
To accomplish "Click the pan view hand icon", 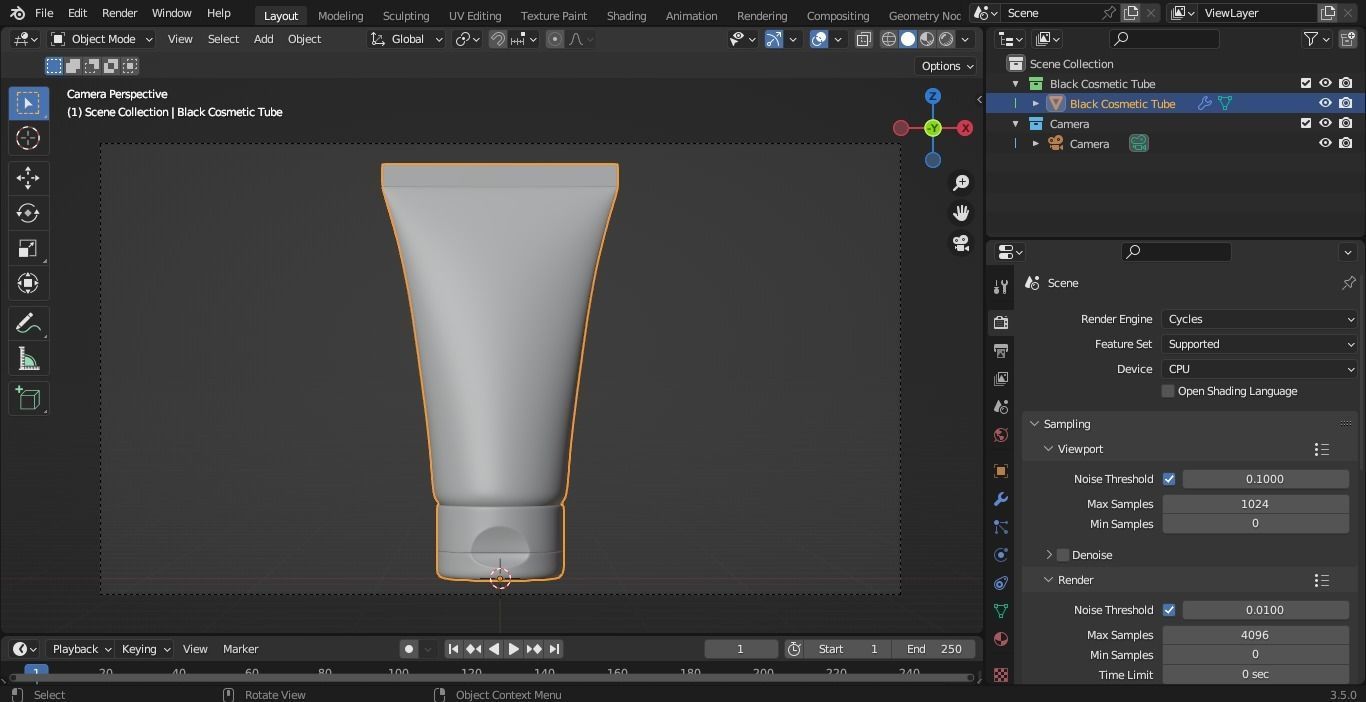I will [x=961, y=213].
